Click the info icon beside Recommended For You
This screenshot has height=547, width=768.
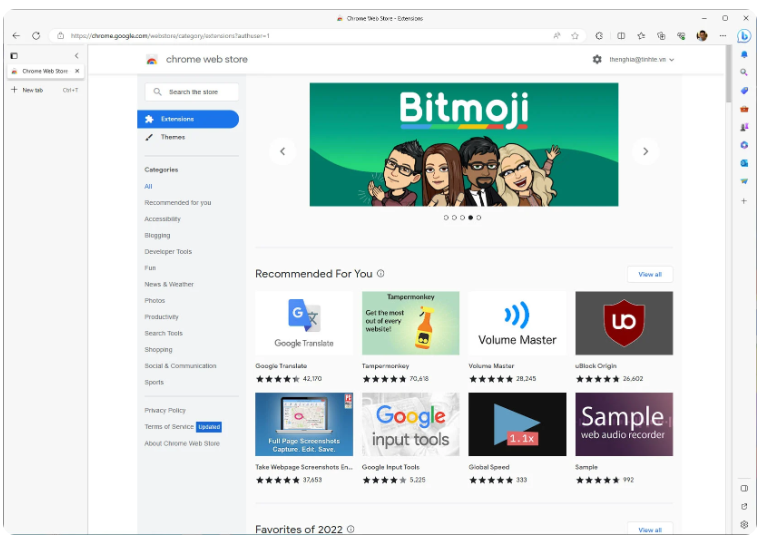click(381, 274)
